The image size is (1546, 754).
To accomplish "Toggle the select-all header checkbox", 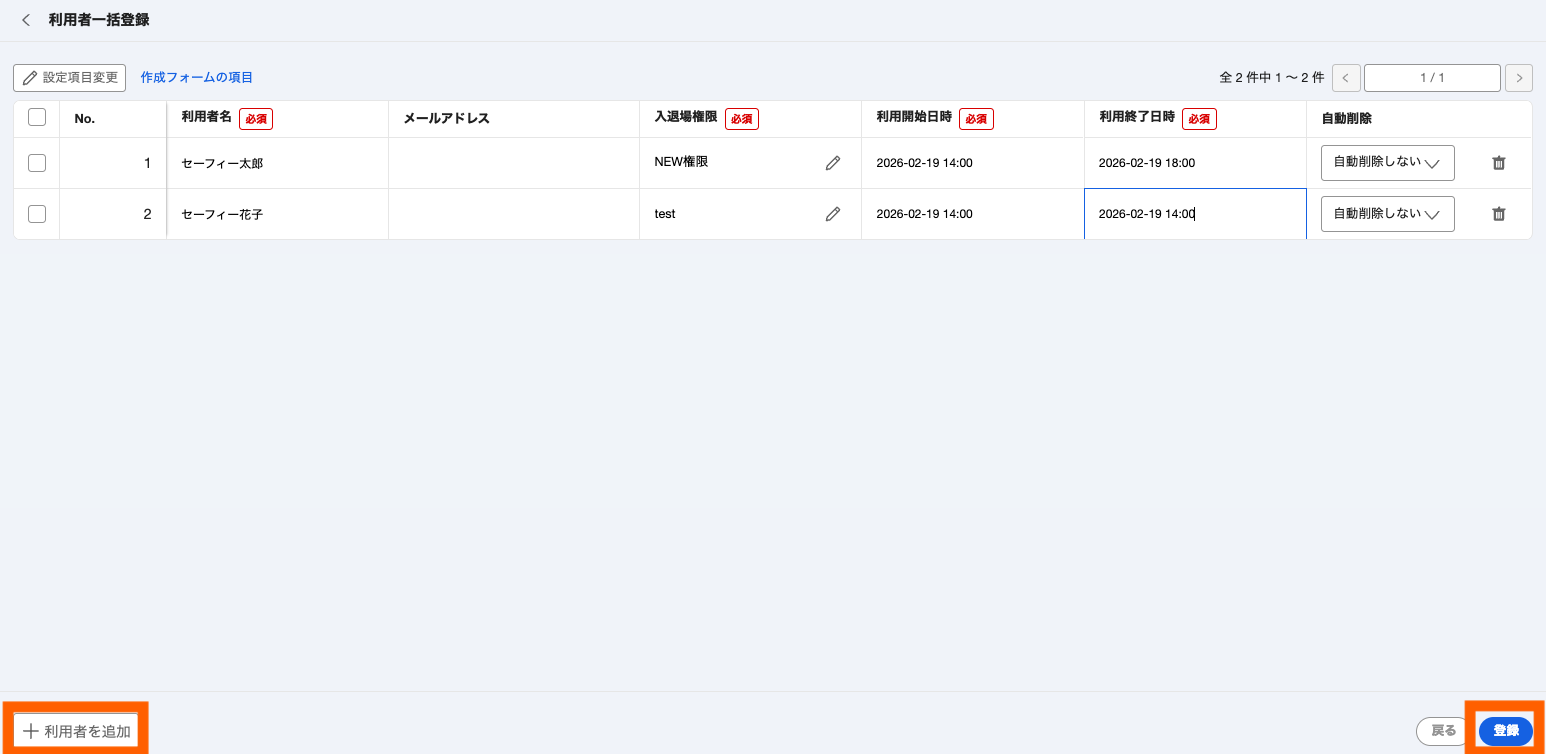I will pos(37,118).
